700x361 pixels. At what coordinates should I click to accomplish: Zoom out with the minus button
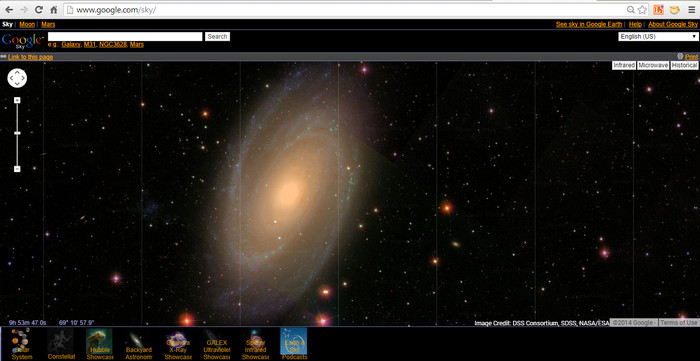point(17,169)
